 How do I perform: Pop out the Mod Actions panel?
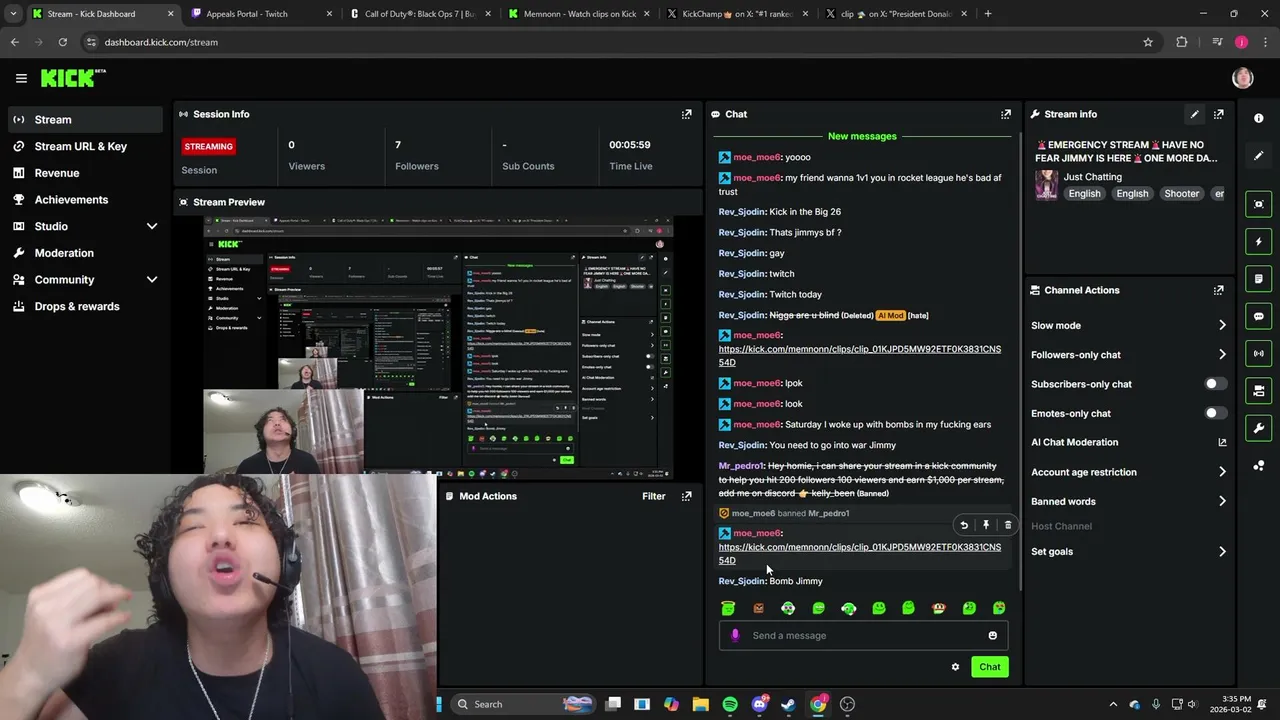pyautogui.click(x=686, y=496)
